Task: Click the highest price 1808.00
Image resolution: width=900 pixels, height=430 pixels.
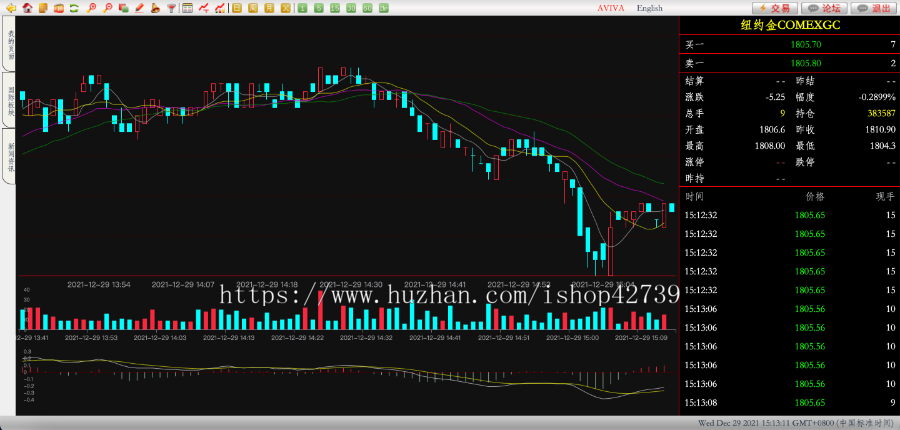Action: 771,146
